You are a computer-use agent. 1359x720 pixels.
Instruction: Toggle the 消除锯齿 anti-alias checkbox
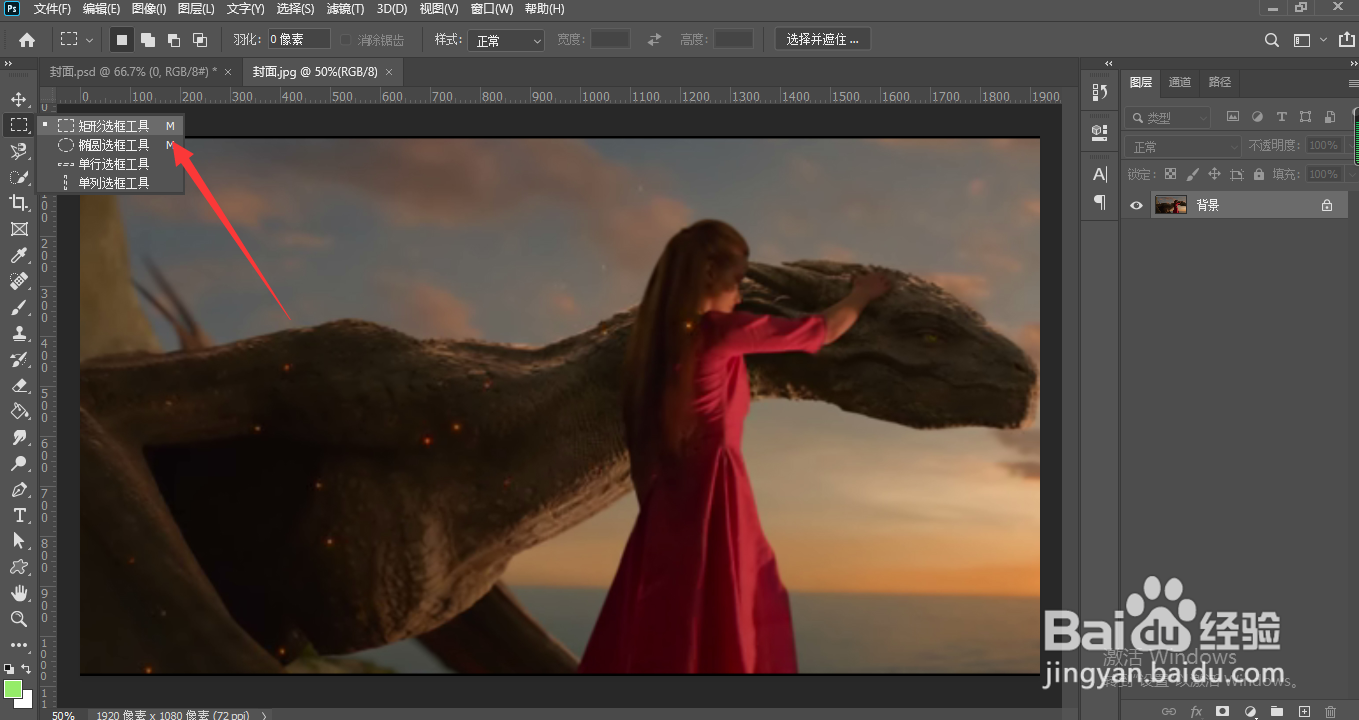pos(346,40)
